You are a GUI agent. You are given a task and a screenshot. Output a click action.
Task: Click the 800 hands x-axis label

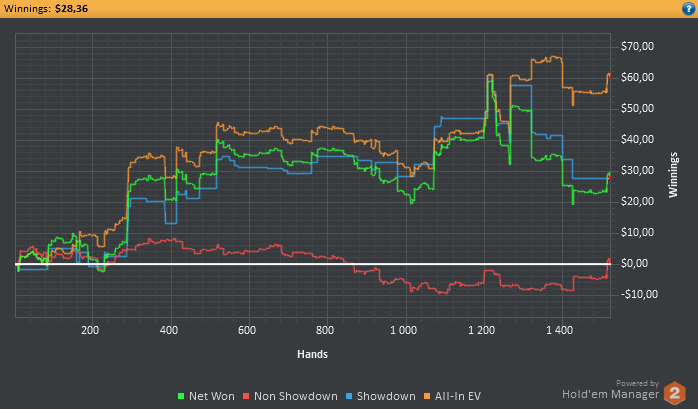325,330
